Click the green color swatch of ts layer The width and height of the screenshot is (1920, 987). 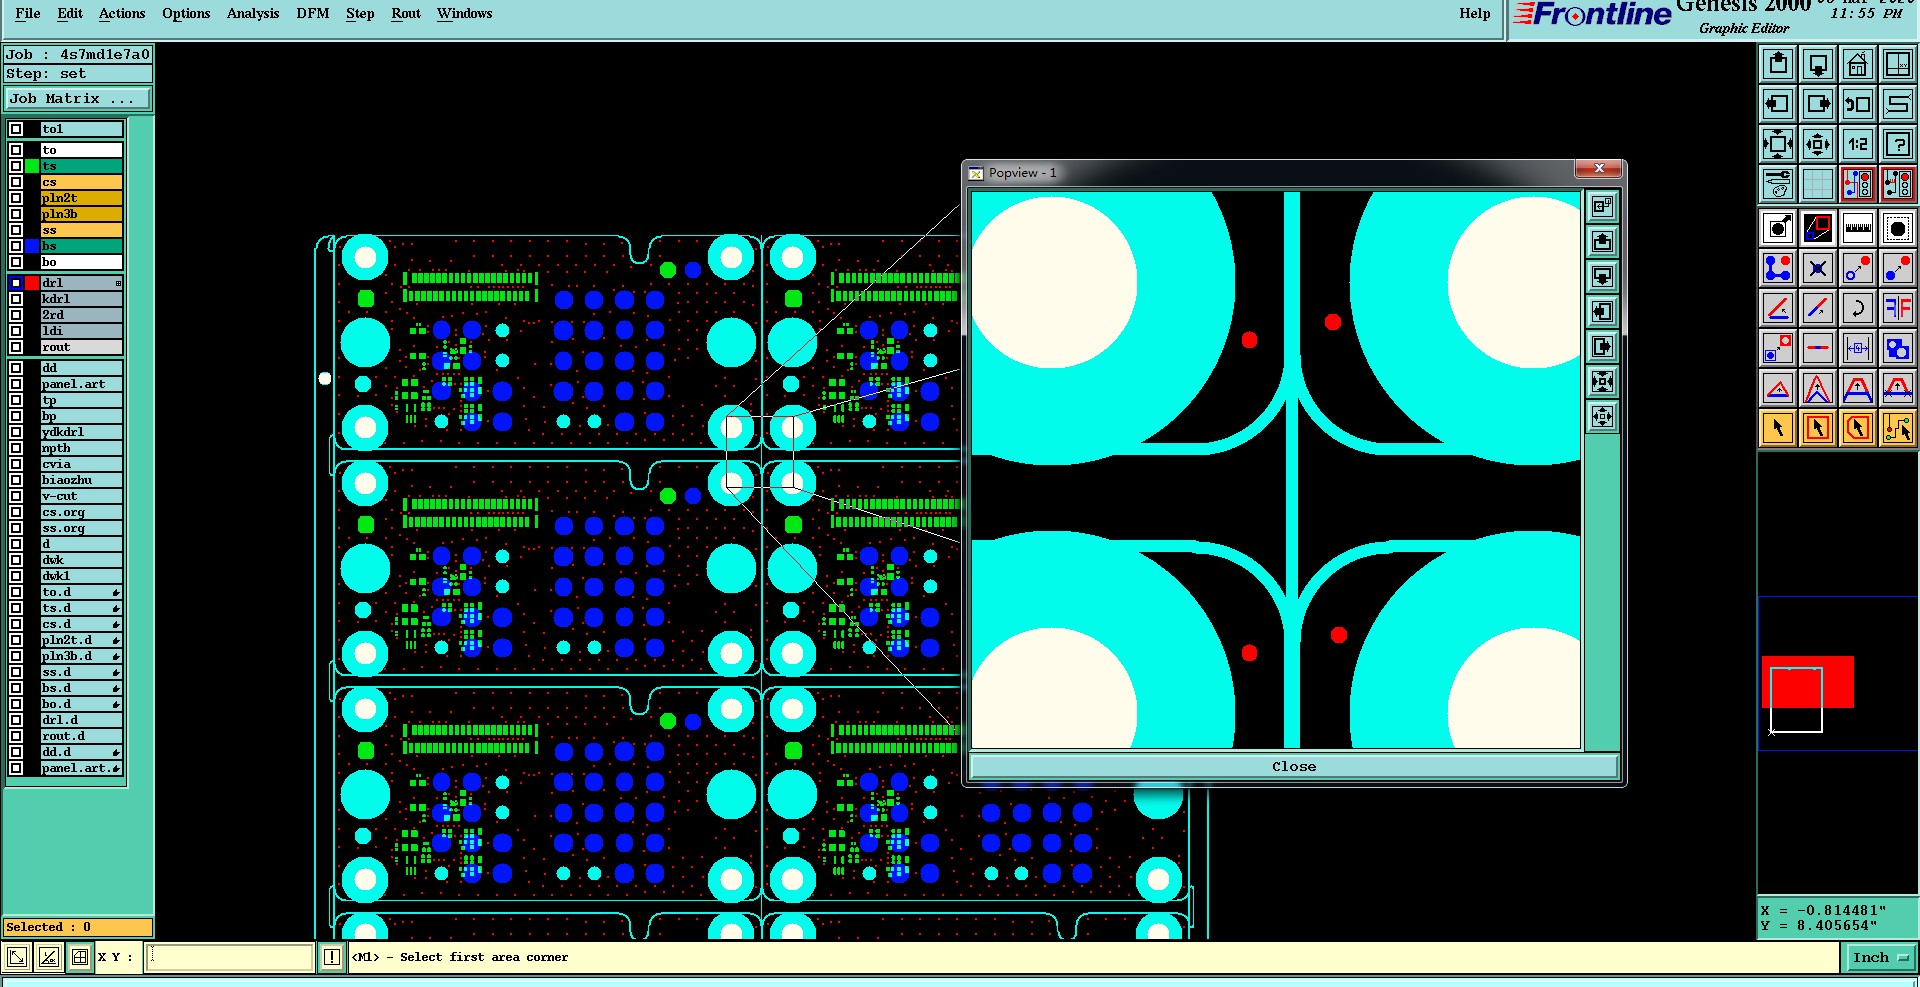[x=33, y=166]
